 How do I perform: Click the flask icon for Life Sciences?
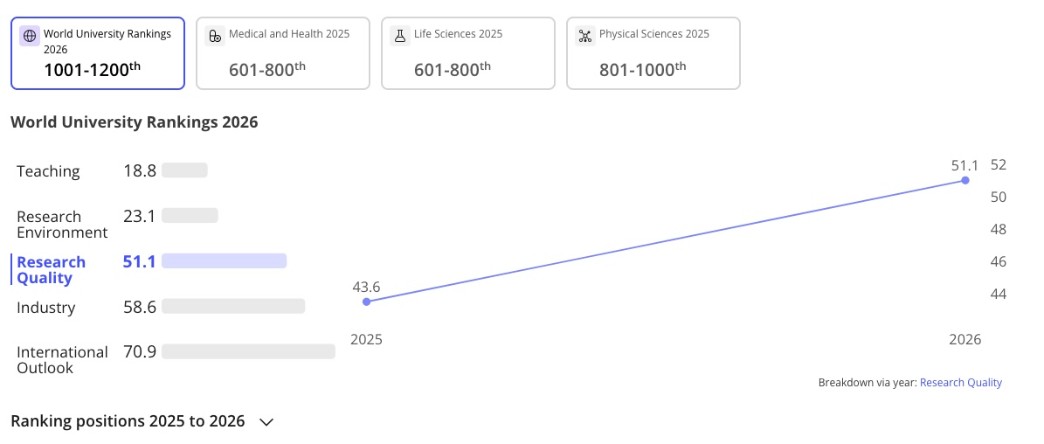pos(400,35)
